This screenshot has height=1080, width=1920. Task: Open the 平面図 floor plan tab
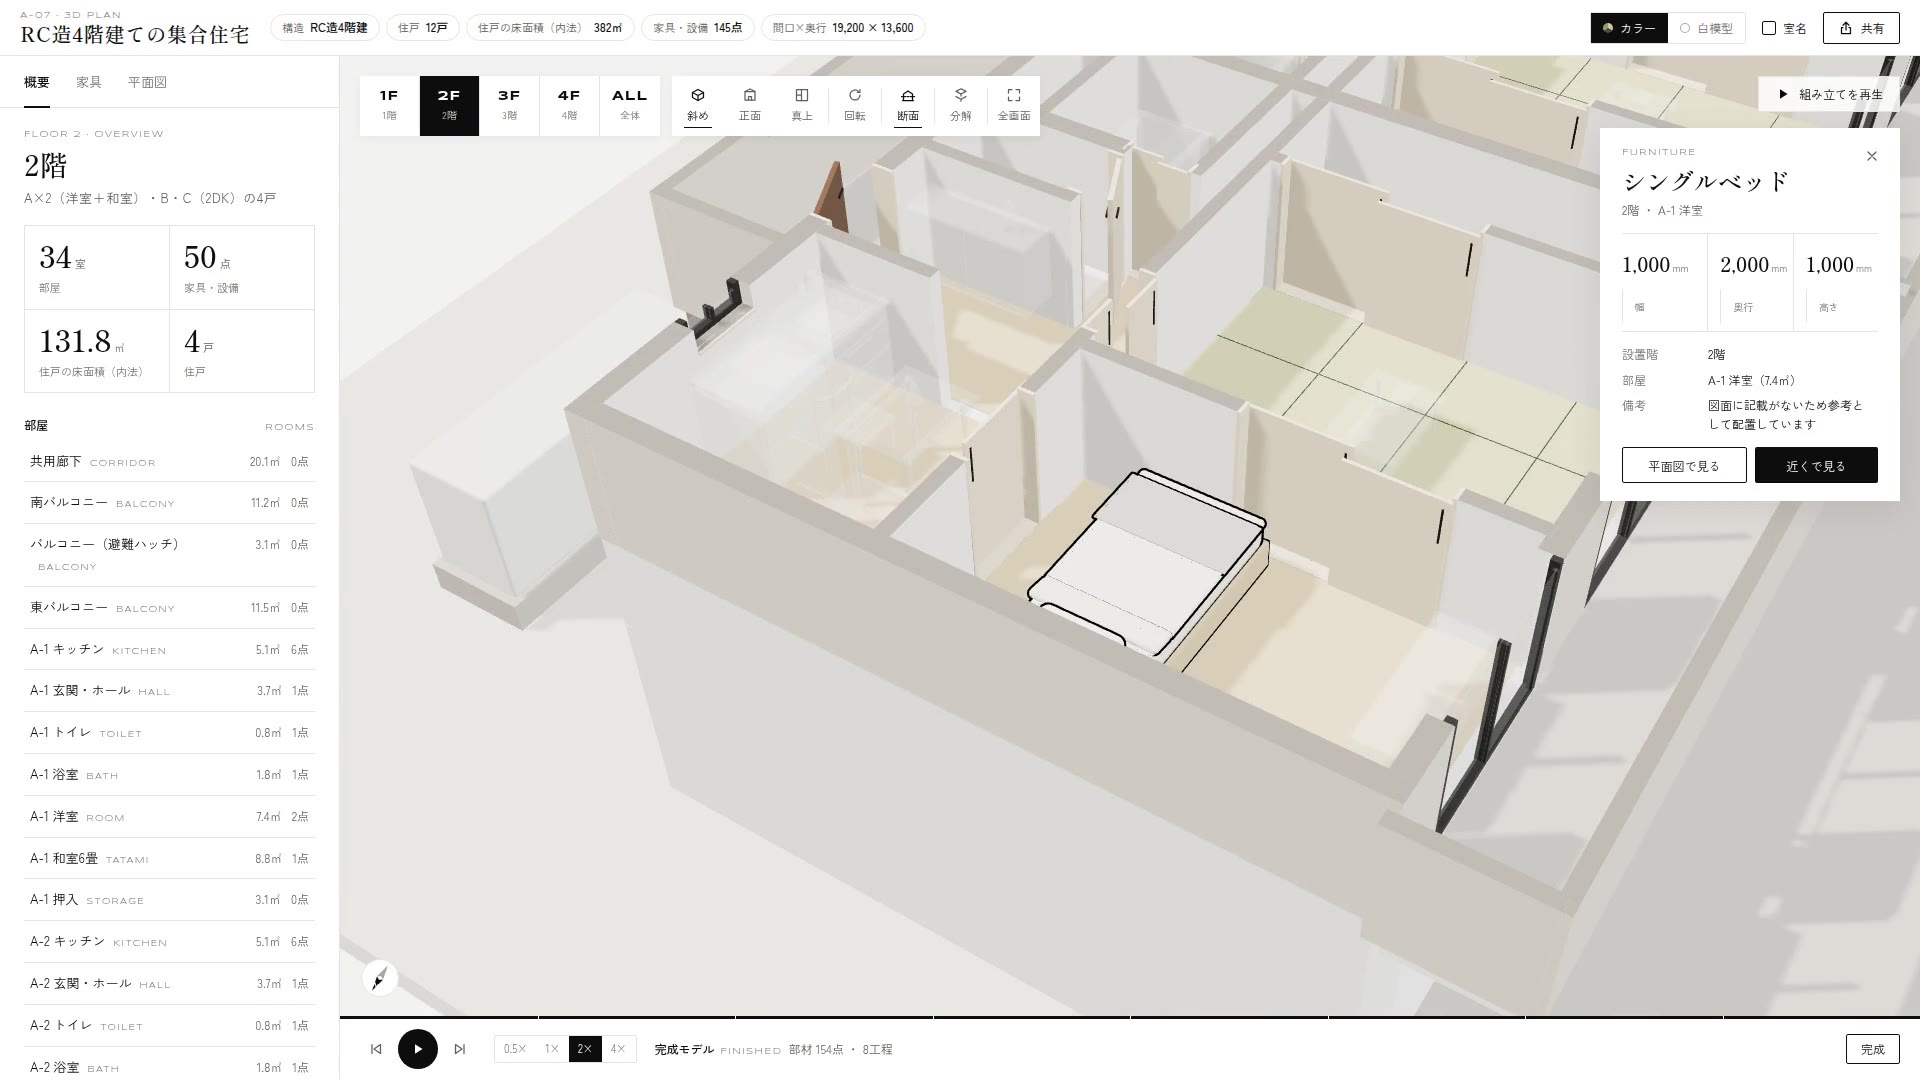[147, 82]
